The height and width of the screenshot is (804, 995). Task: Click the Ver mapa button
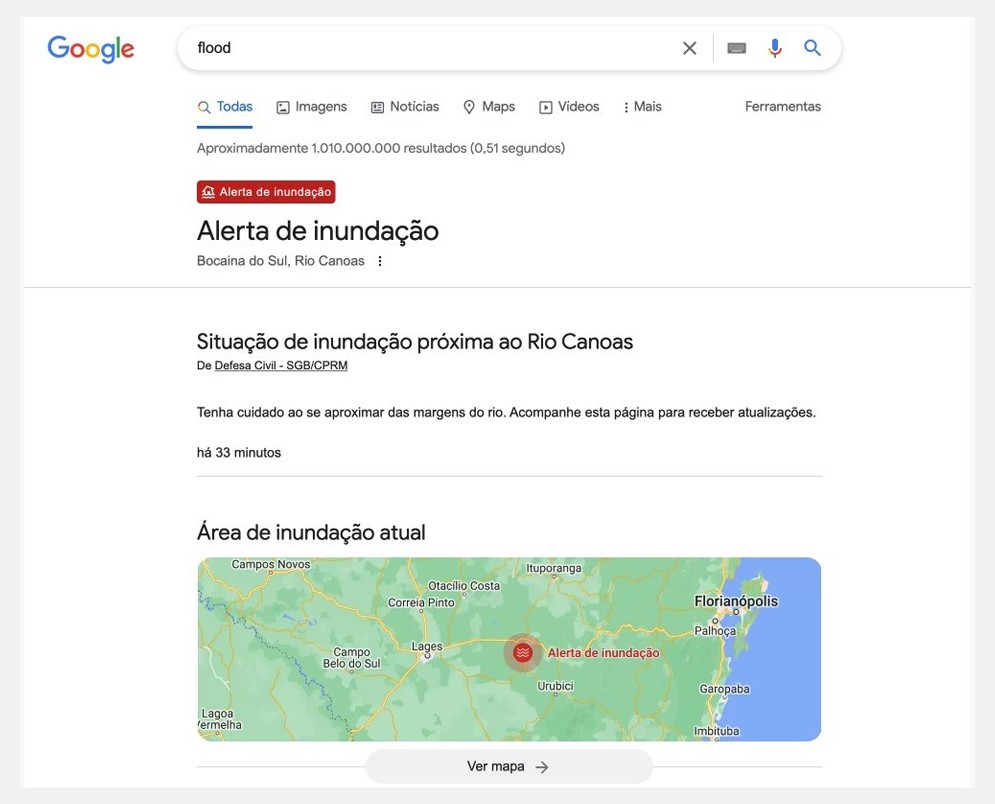point(509,766)
